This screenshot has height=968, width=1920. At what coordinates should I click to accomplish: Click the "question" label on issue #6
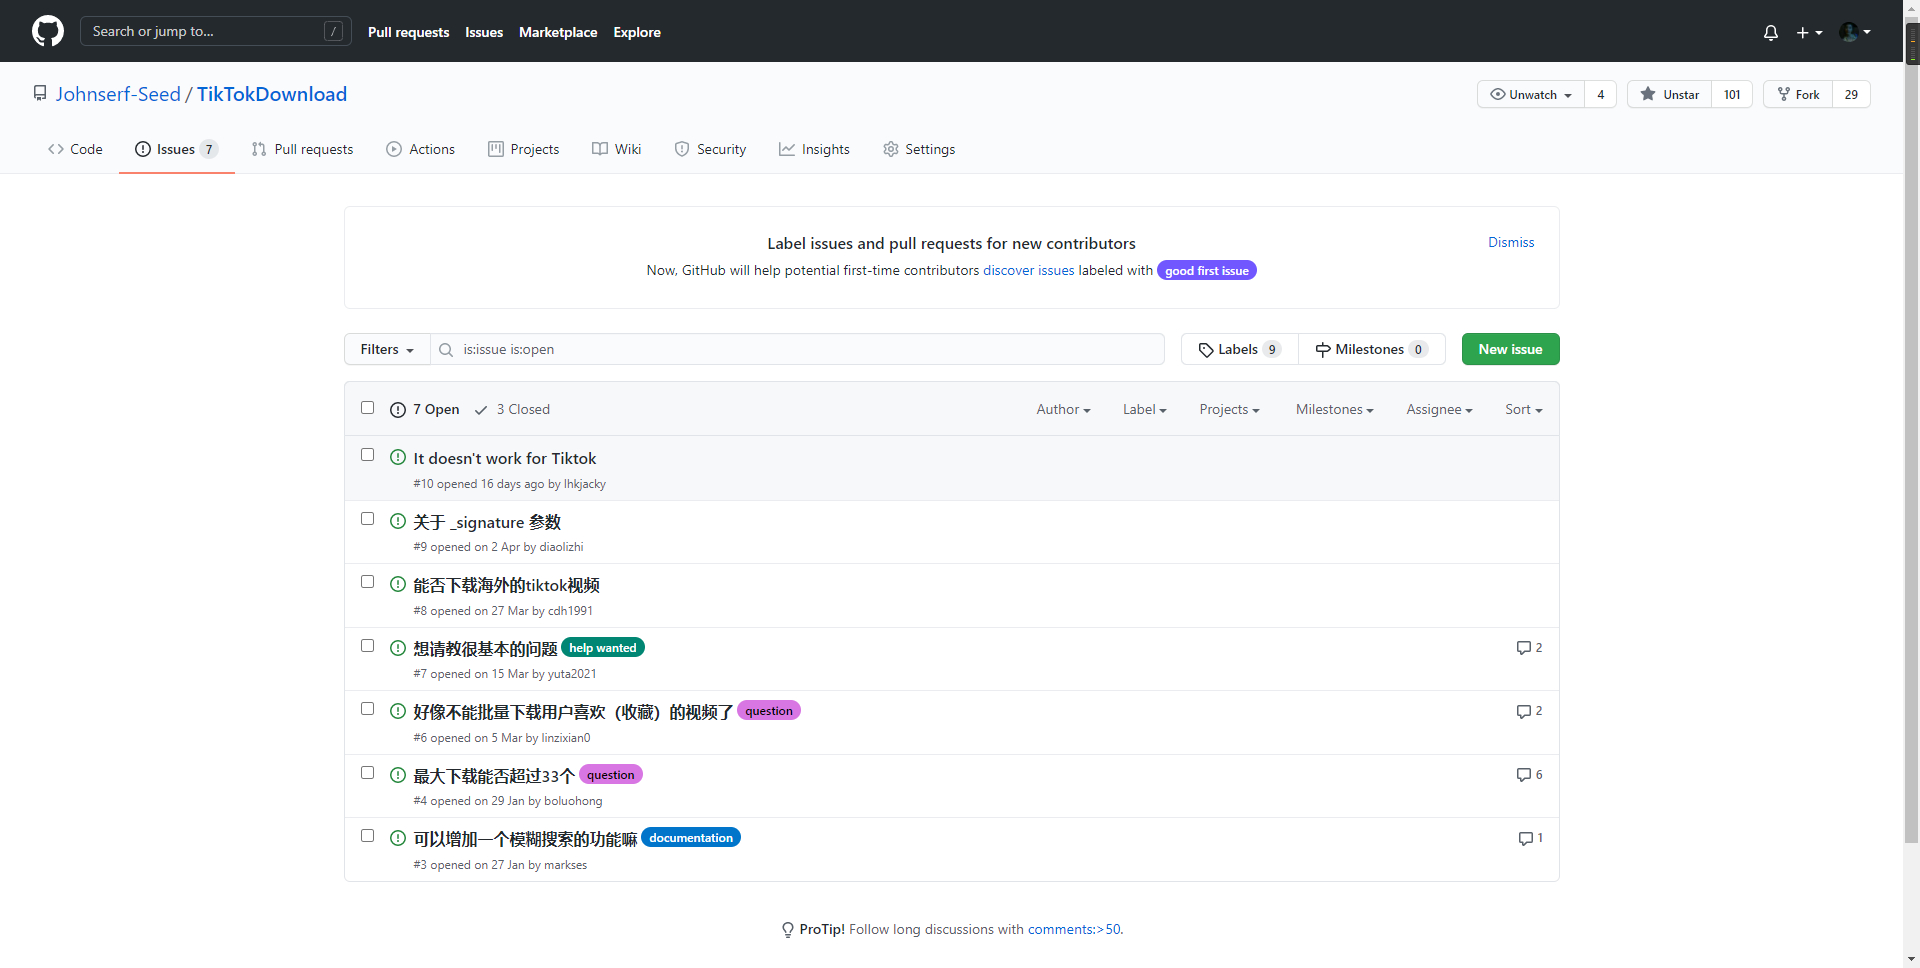pyautogui.click(x=769, y=711)
